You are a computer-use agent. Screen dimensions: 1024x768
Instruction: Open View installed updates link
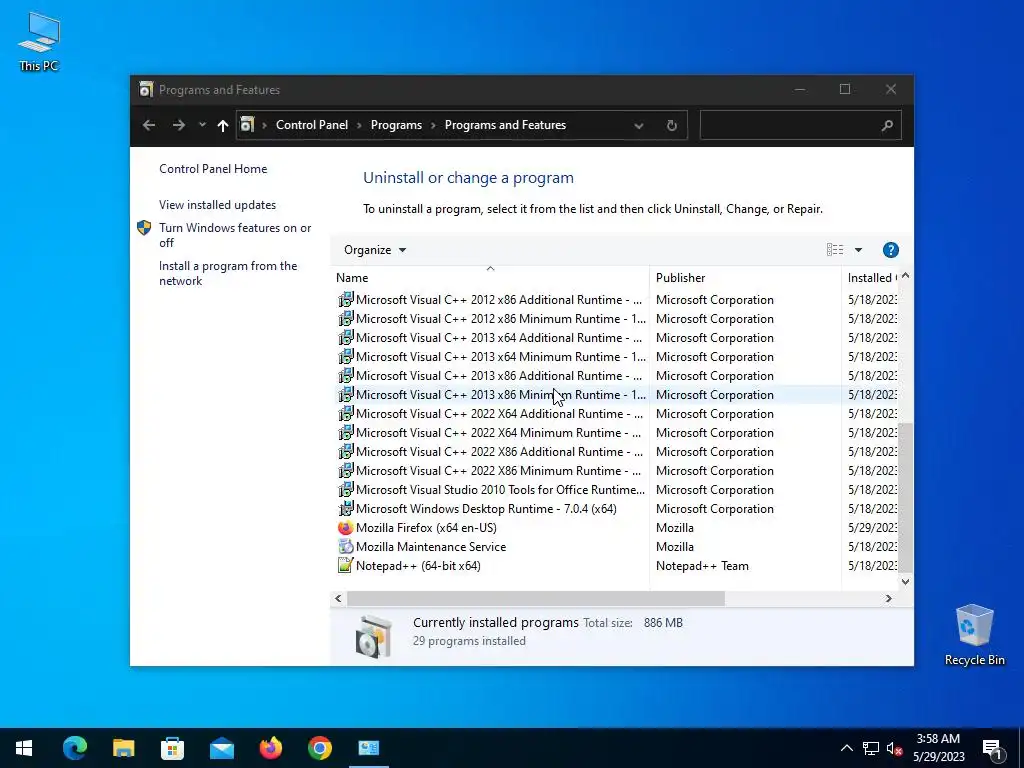[x=217, y=205]
